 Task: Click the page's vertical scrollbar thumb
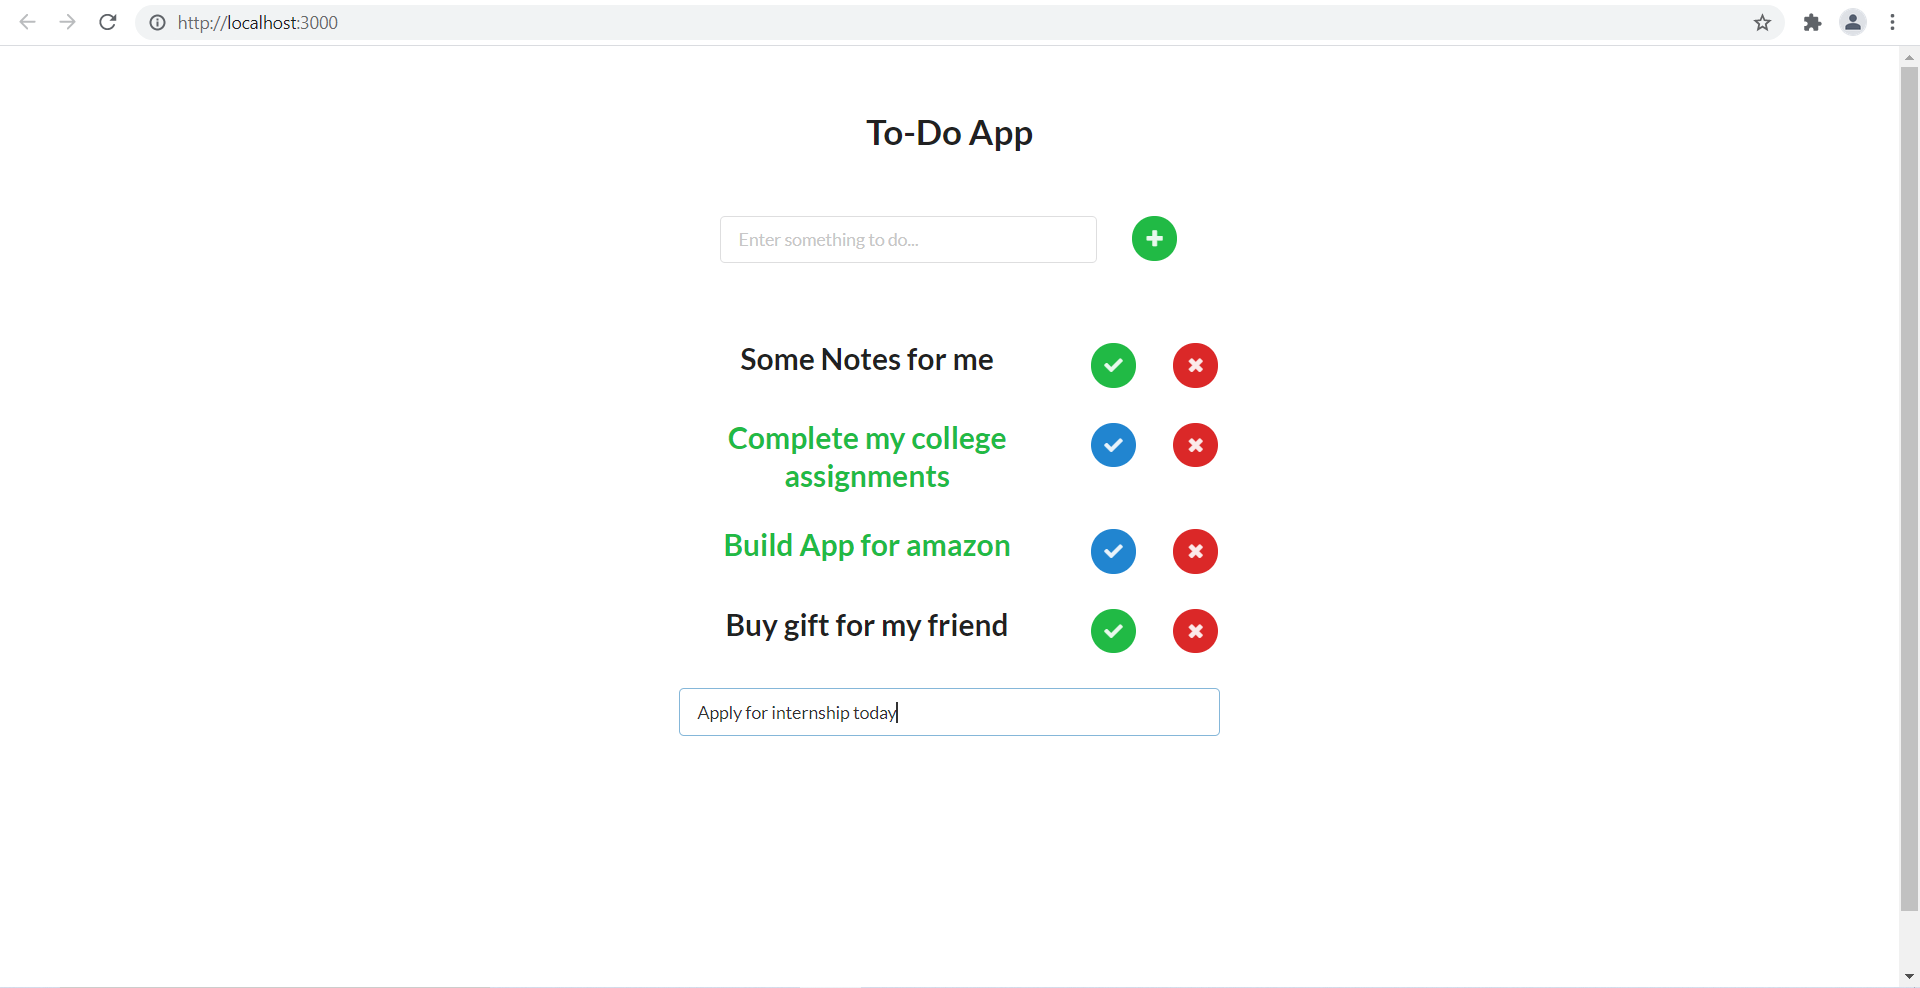[1909, 489]
